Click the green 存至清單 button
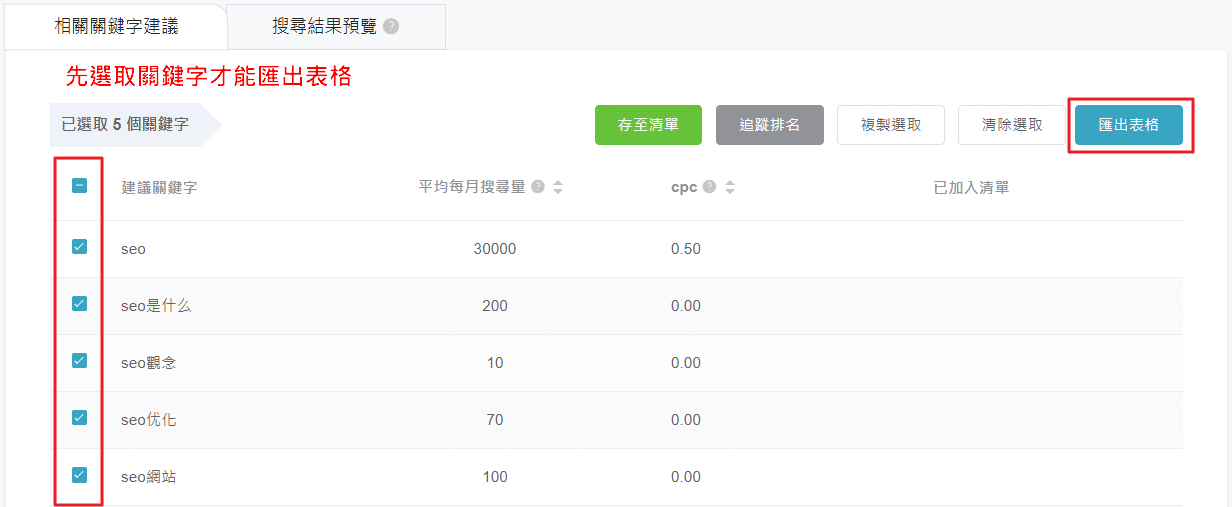 click(x=648, y=125)
